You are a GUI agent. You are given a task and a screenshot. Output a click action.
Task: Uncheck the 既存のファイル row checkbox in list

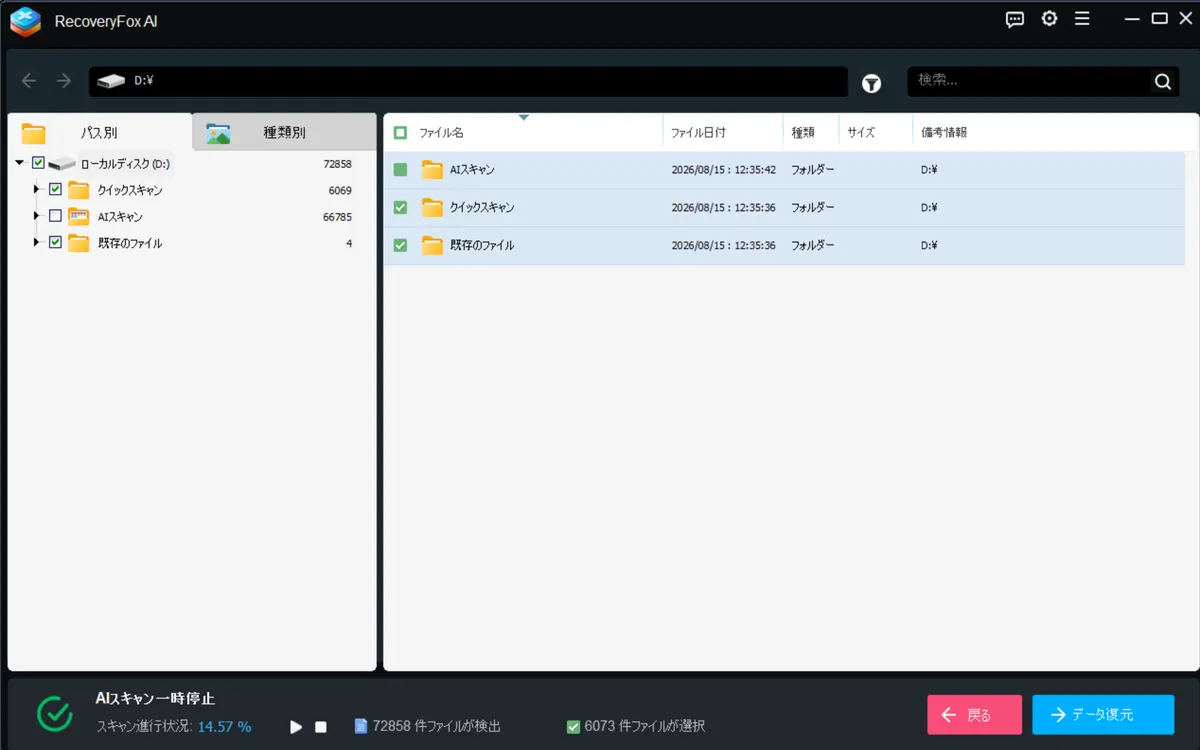coord(400,245)
